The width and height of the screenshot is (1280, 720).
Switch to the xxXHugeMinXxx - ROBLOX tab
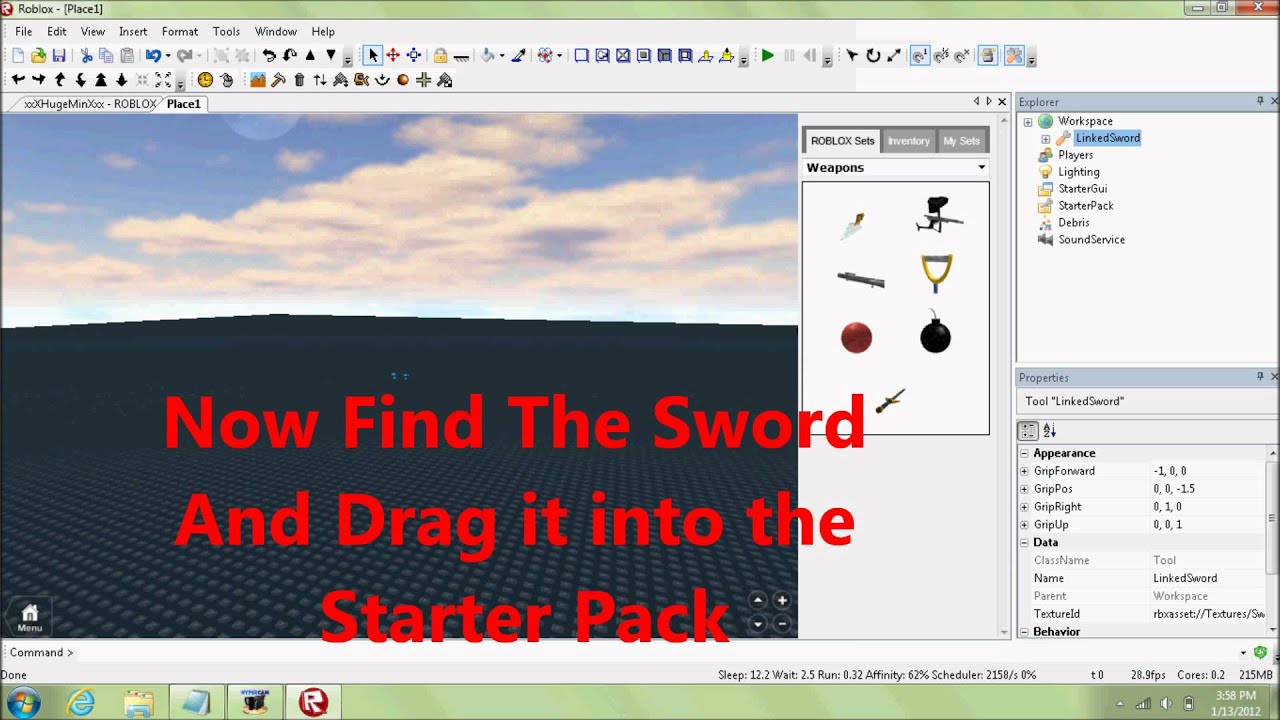coord(90,104)
